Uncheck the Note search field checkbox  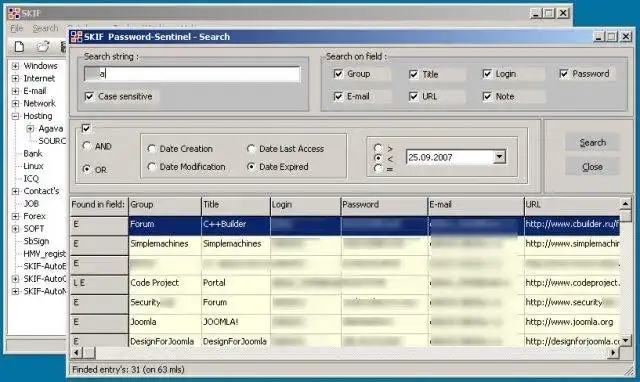pyautogui.click(x=487, y=96)
